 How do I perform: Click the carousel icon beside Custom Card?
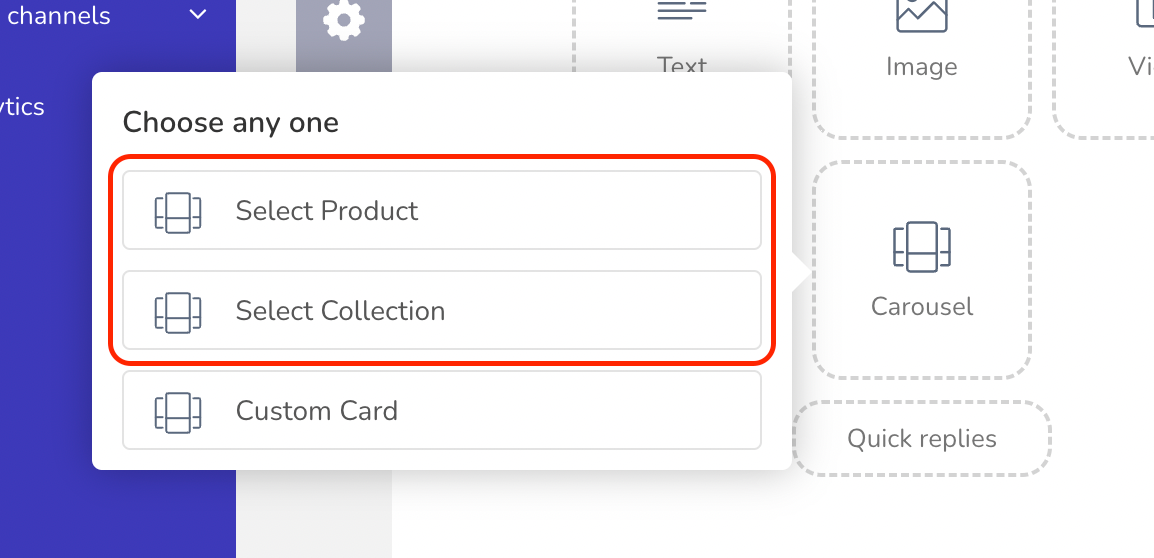[x=177, y=412]
